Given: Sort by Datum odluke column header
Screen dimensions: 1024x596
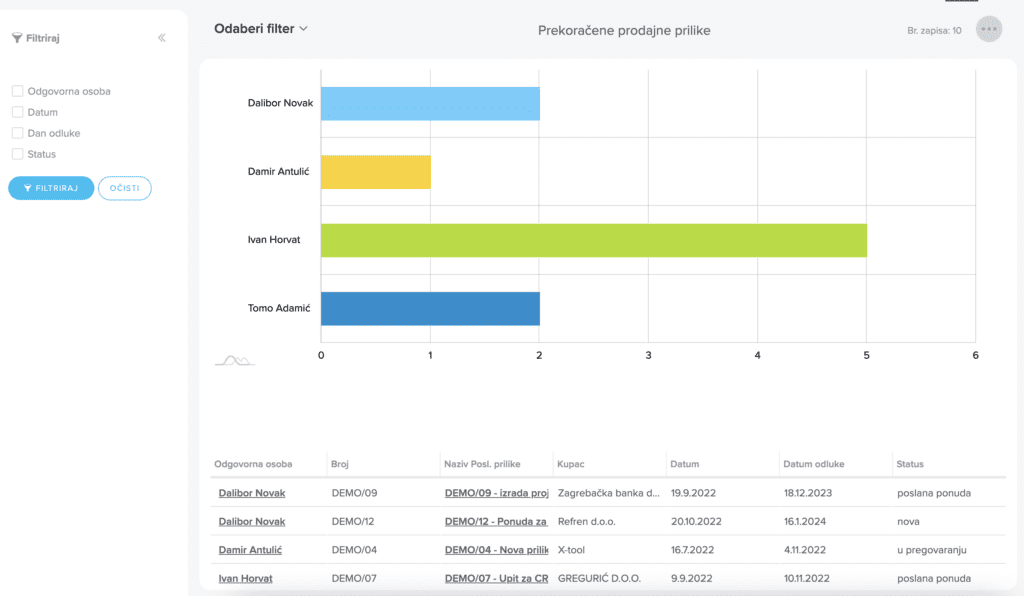Looking at the screenshot, I should point(814,464).
